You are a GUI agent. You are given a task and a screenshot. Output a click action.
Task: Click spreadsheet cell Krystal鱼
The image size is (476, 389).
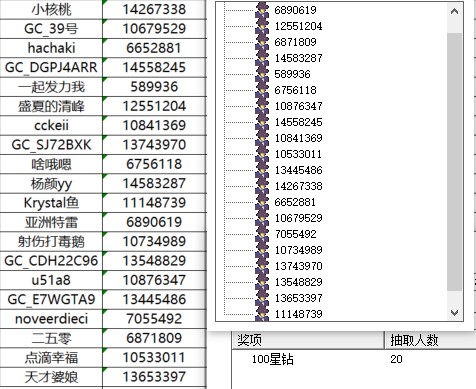point(51,203)
